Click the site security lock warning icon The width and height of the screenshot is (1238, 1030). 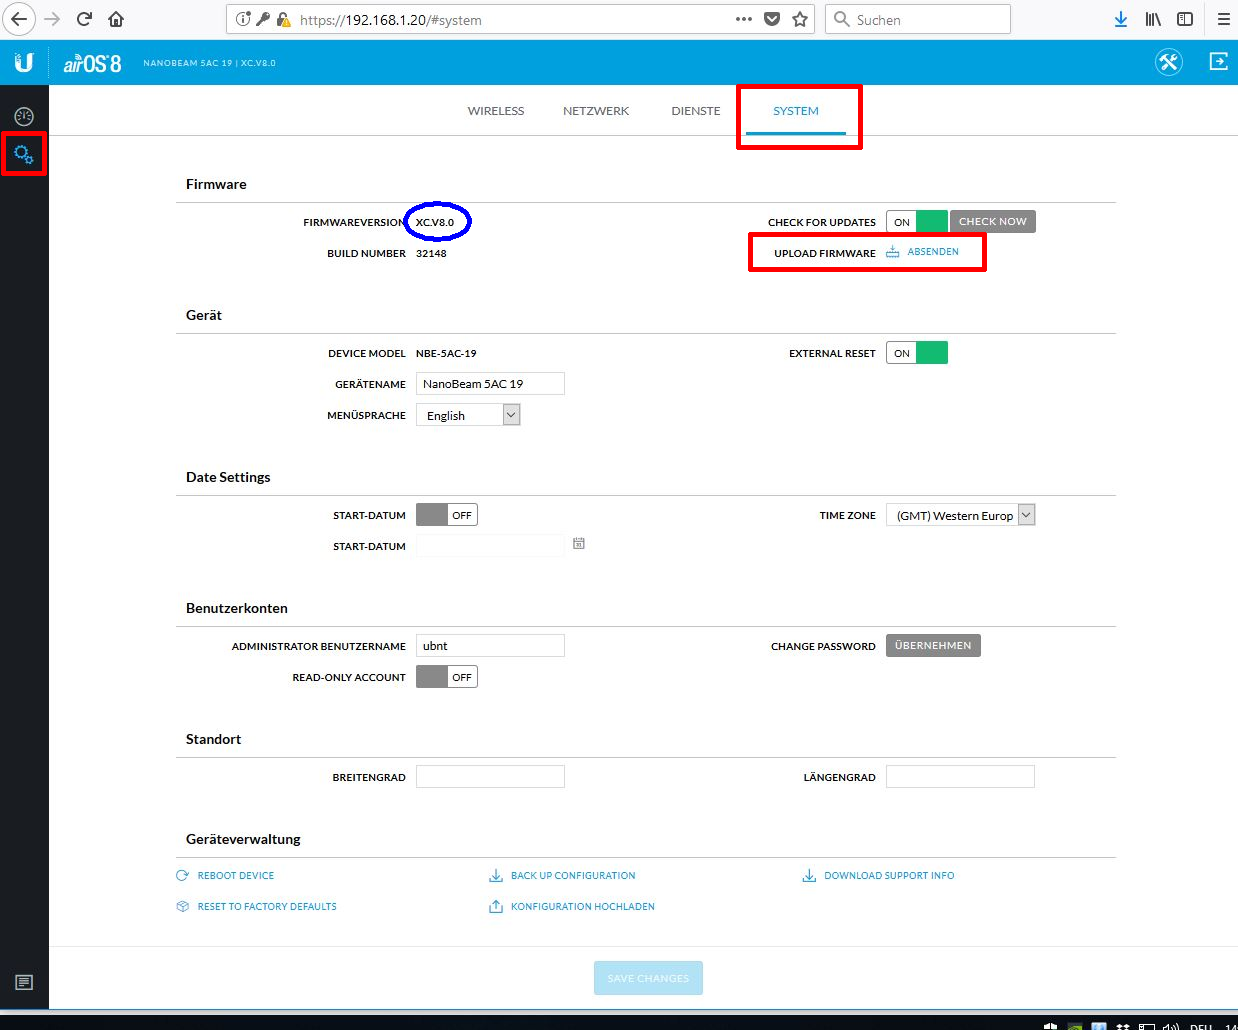[x=283, y=19]
